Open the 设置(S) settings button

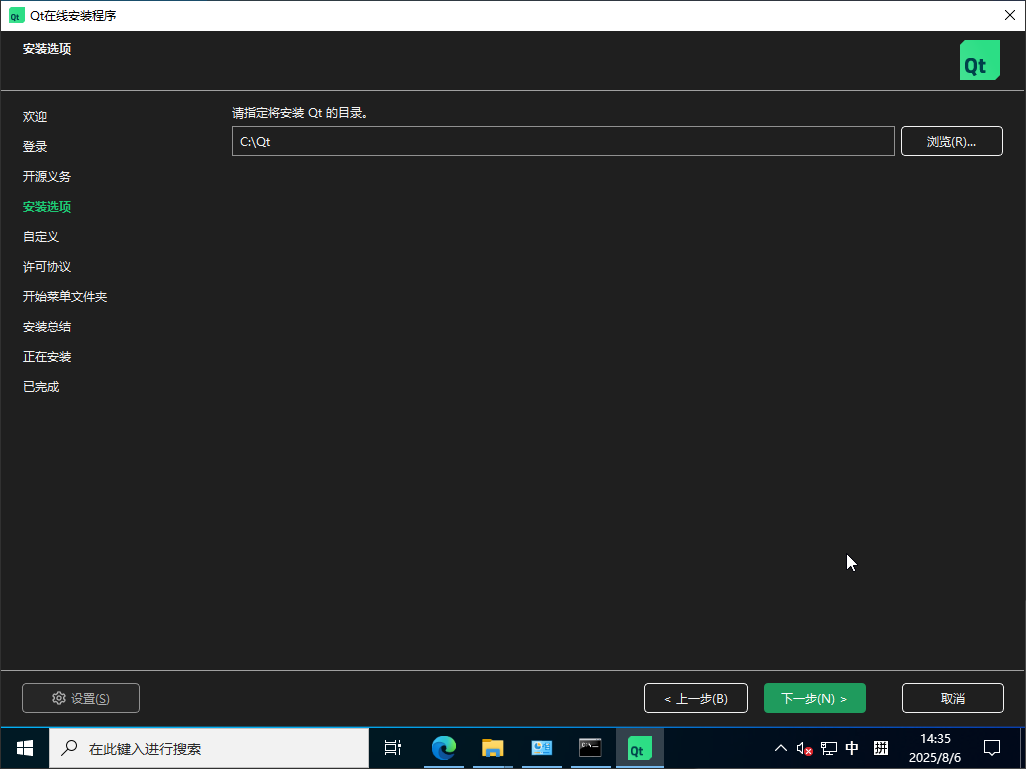(81, 698)
